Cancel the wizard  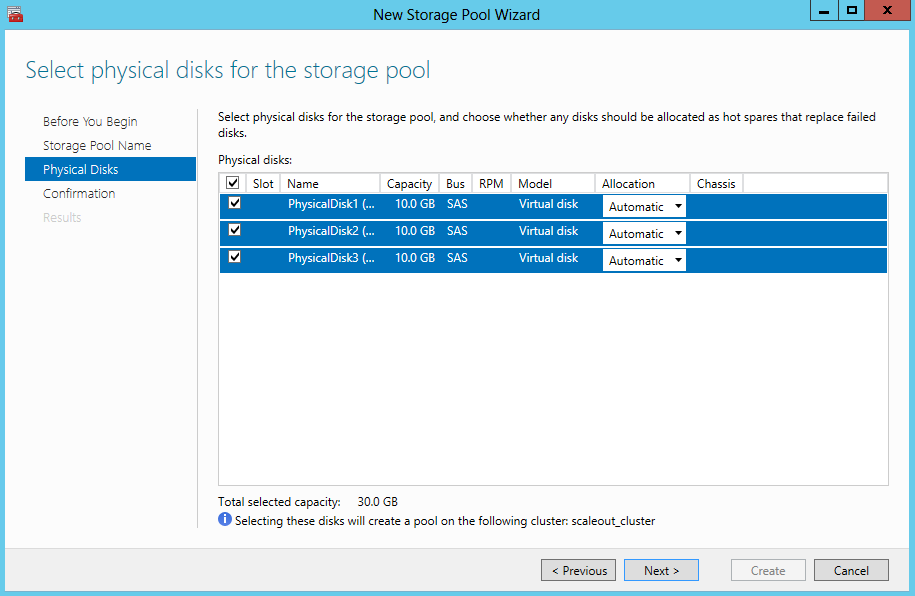pos(851,570)
